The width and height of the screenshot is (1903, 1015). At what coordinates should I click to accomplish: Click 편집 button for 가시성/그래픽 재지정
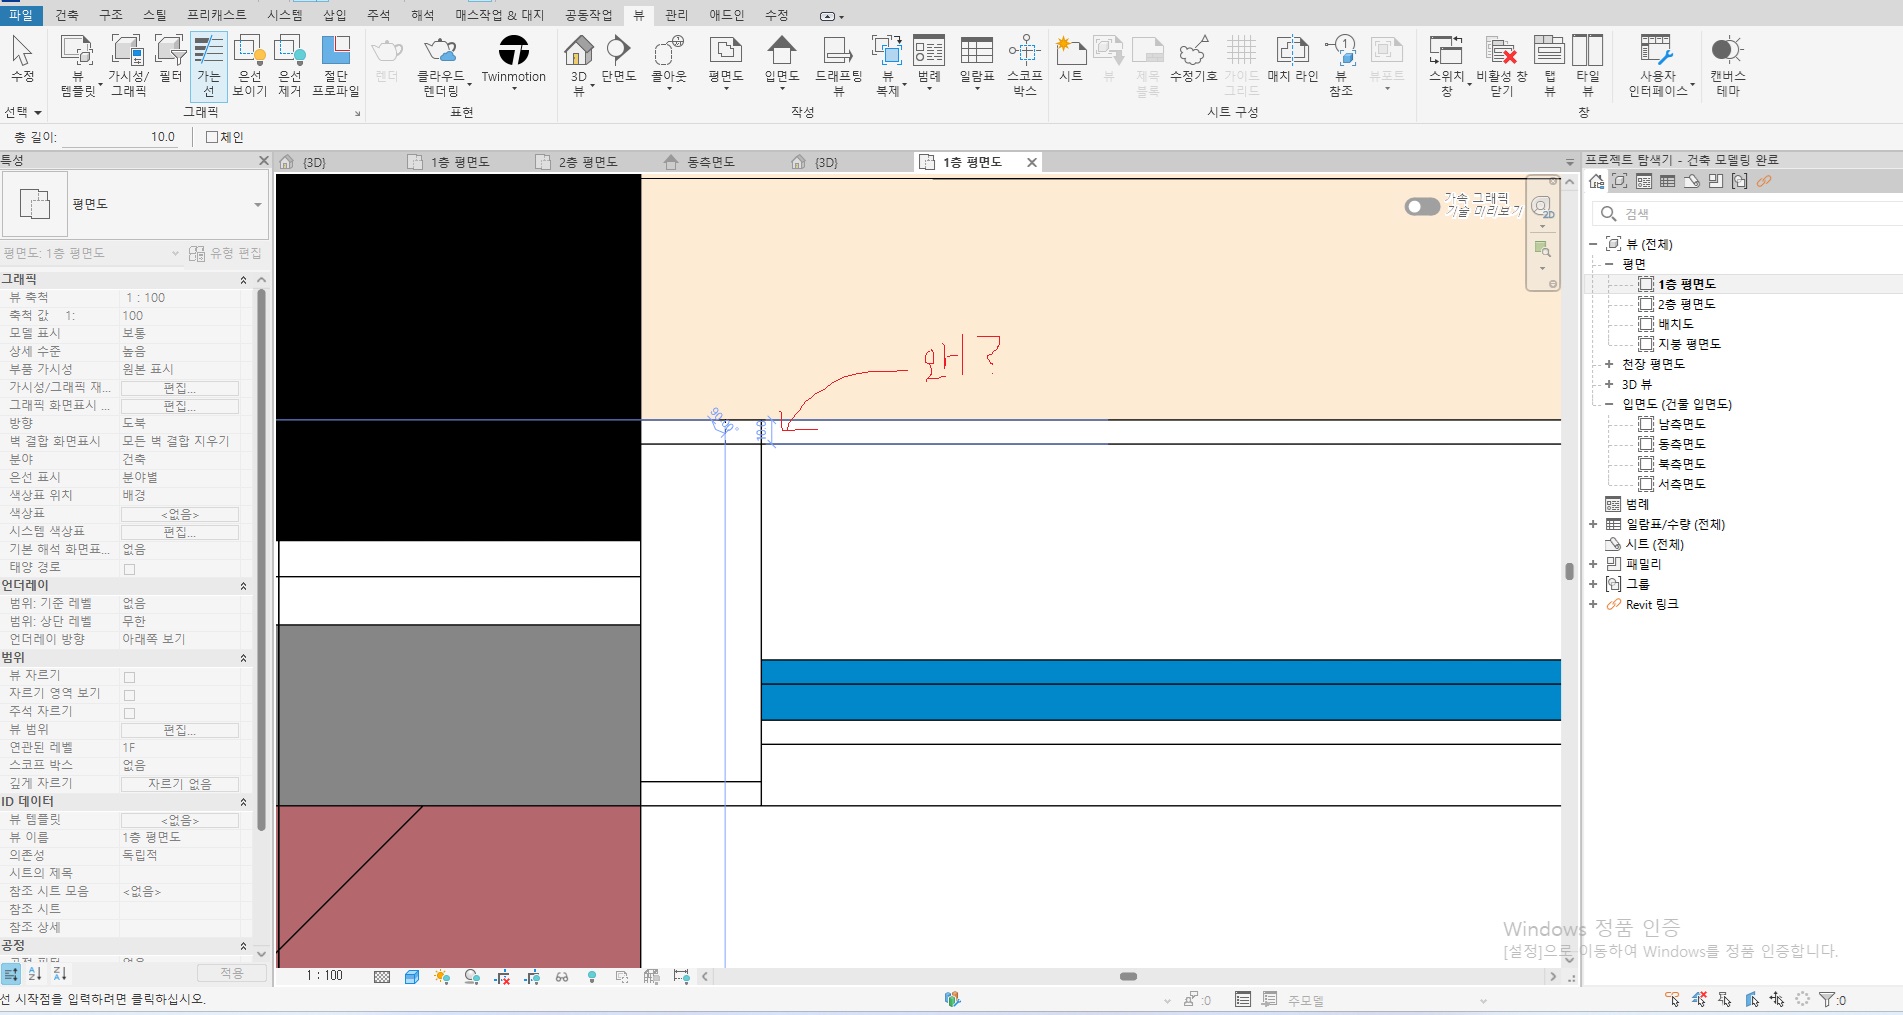(180, 388)
